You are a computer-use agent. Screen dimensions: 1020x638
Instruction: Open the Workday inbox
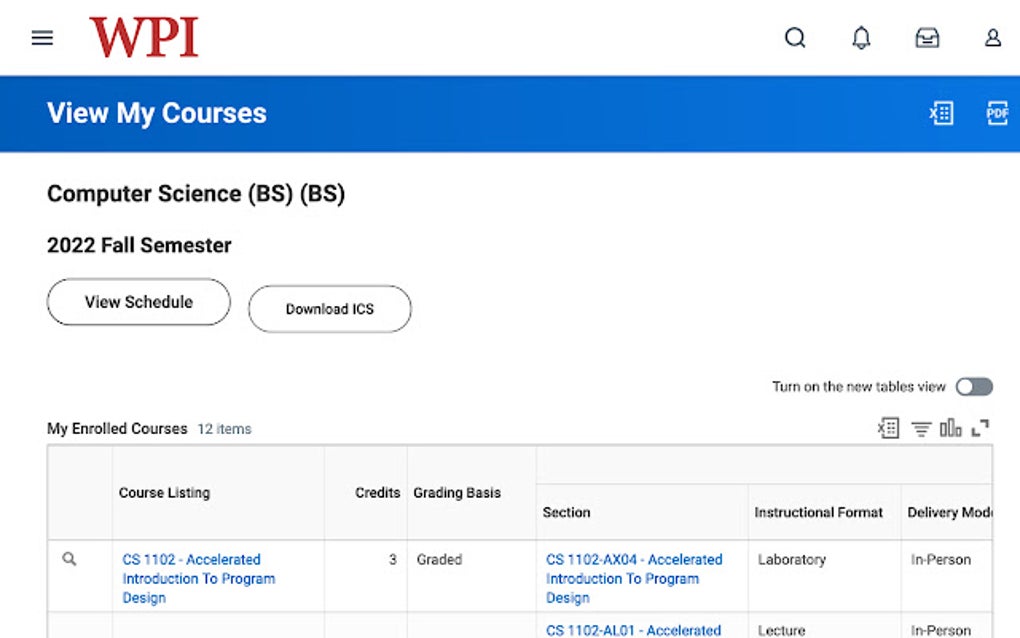coord(927,37)
